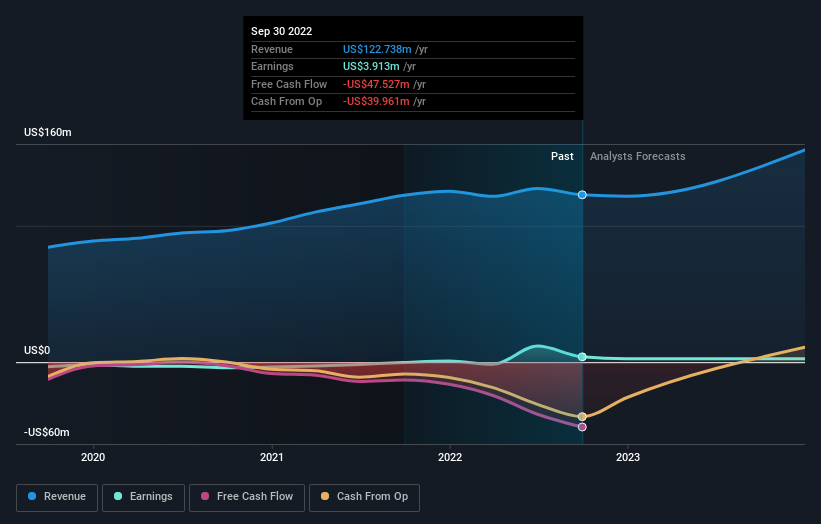This screenshot has height=524, width=821.
Task: Click the Sep 30 2022 tooltip date
Action: pos(281,31)
